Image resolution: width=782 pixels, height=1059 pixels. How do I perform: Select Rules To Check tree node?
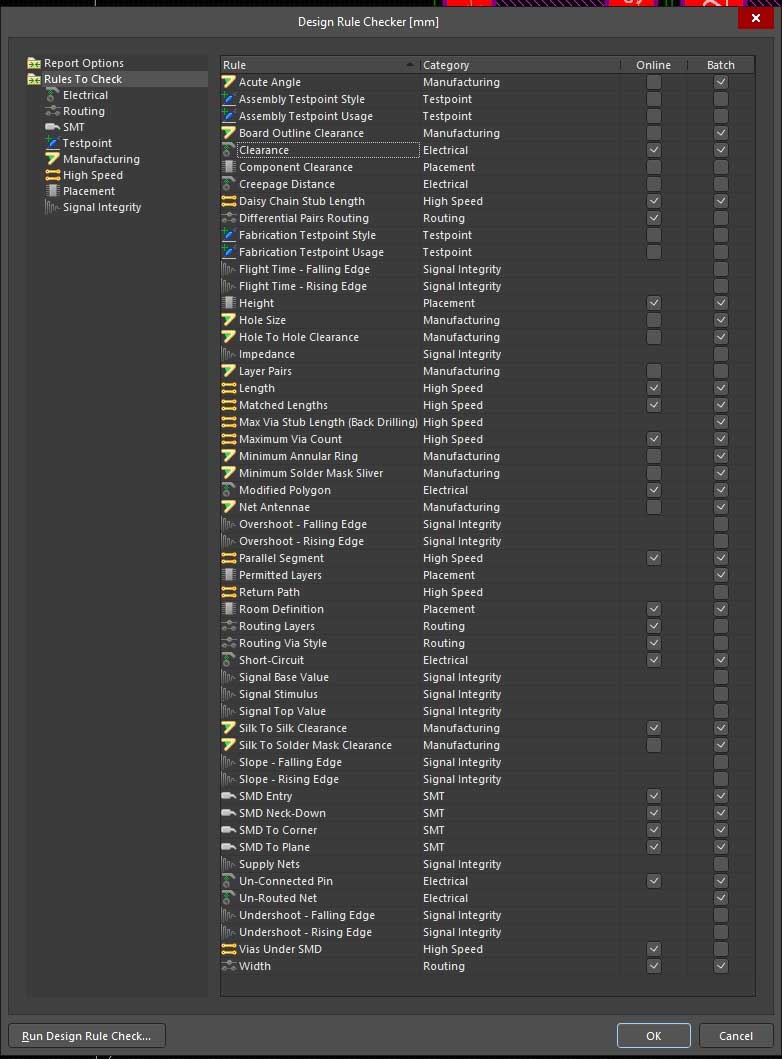point(83,79)
